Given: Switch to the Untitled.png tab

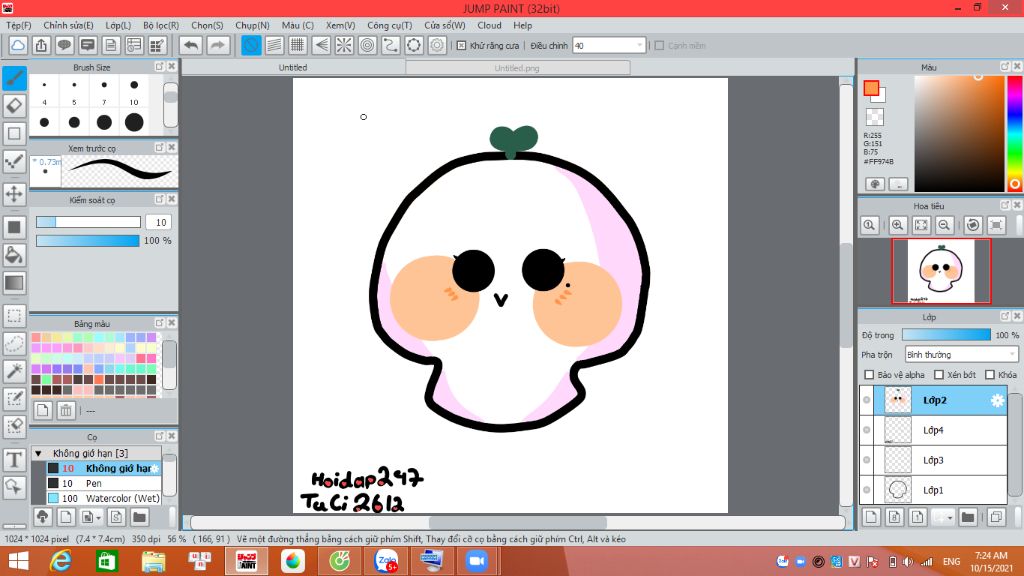Looking at the screenshot, I should (x=517, y=67).
